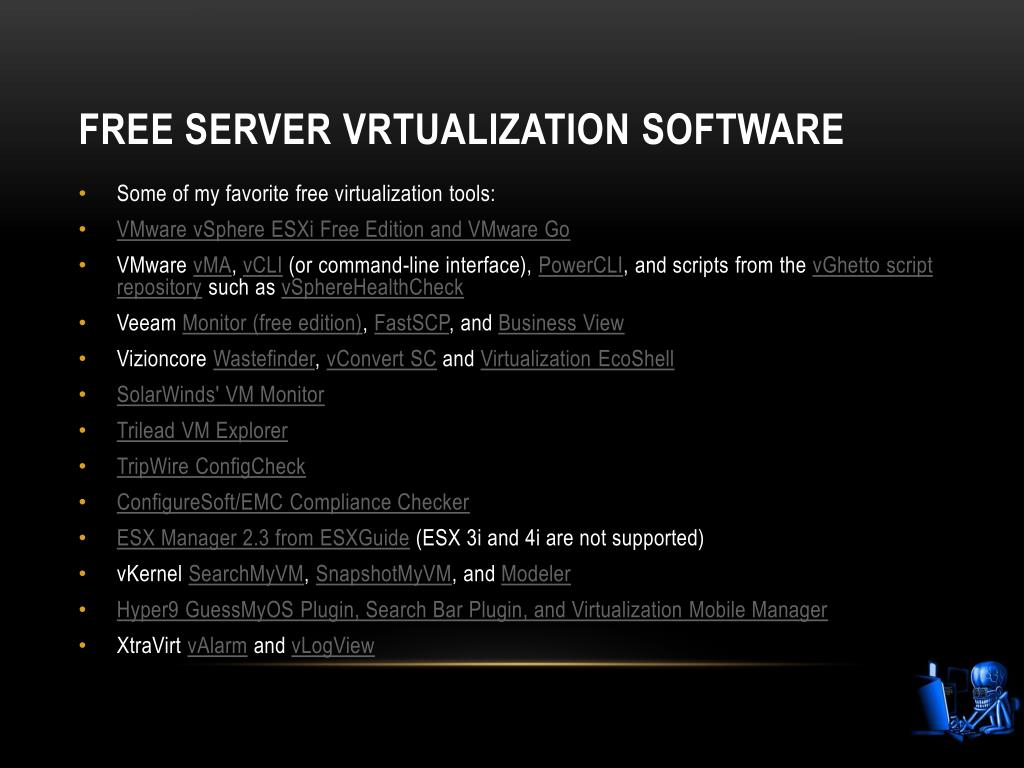This screenshot has width=1024, height=768.
Task: Open VMware vSphere ESXi Free Edition link
Action: click(343, 230)
